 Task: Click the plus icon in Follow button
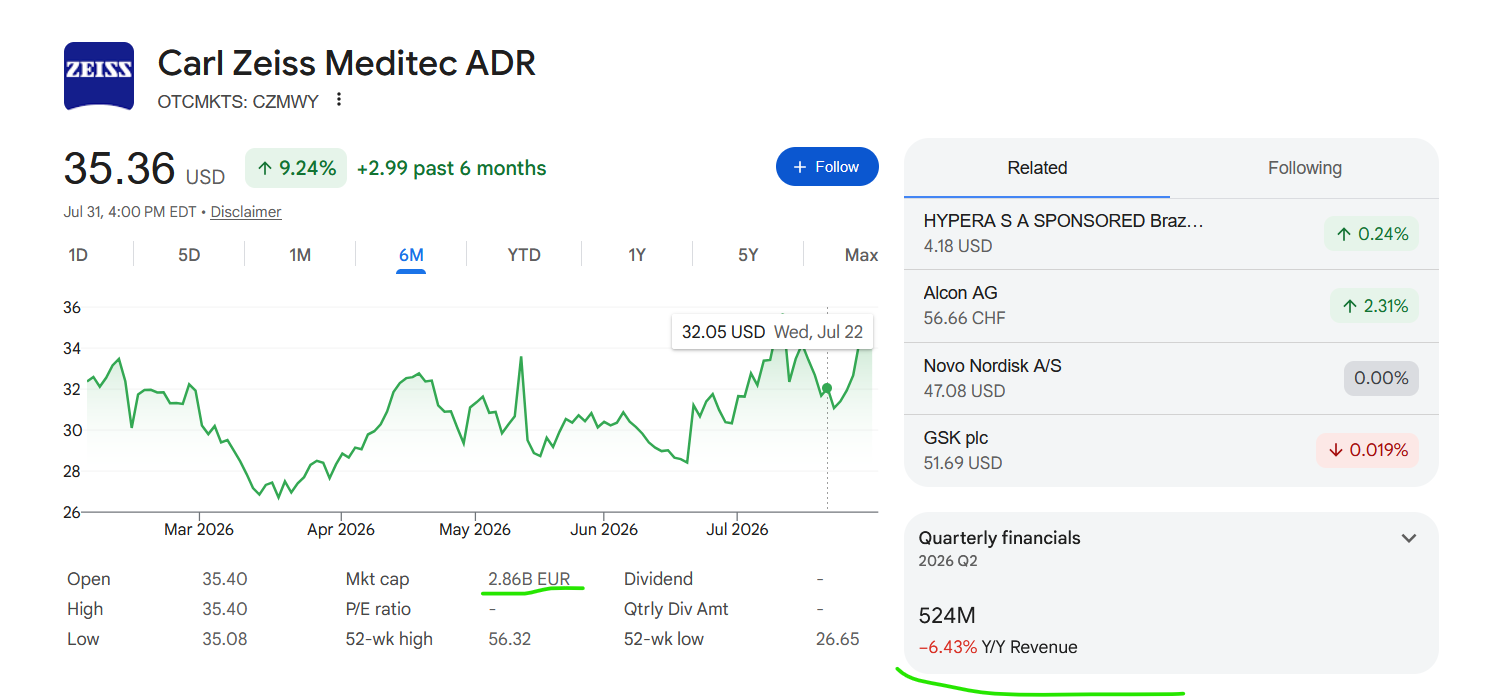point(799,167)
